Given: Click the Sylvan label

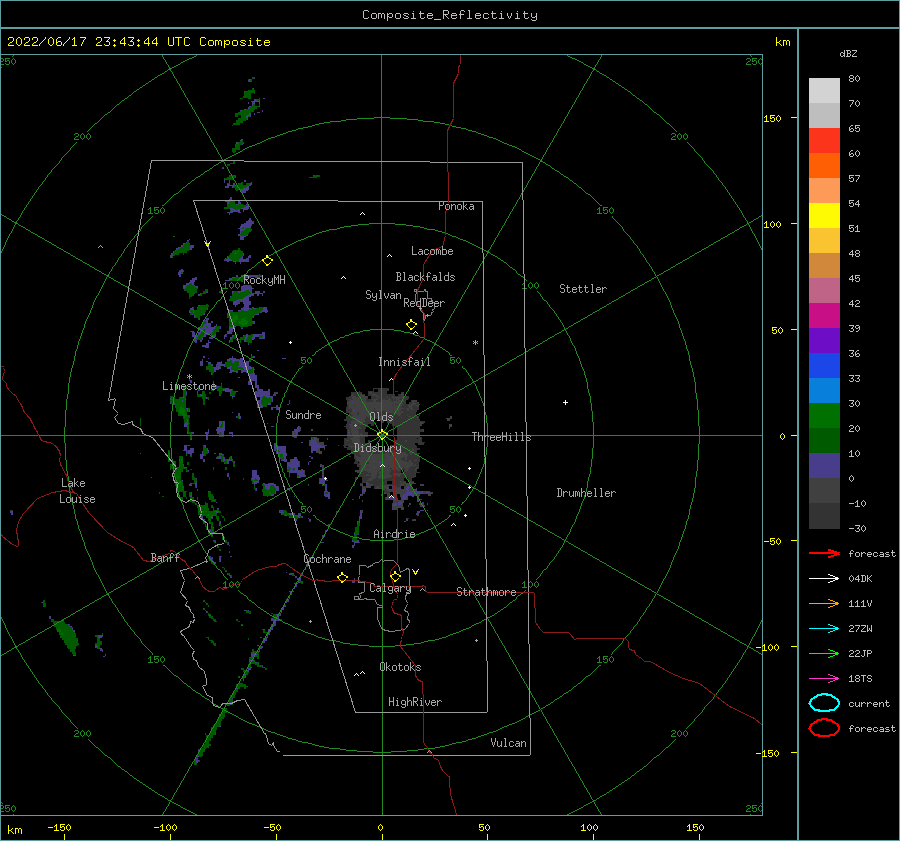Looking at the screenshot, I should (383, 295).
